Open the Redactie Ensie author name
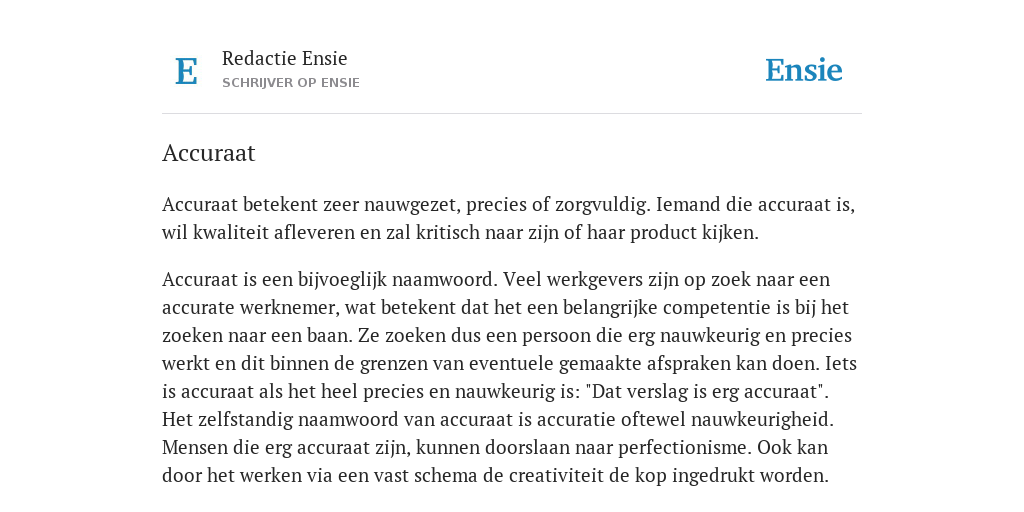Screen dimensions: 1024x512 (x=285, y=58)
